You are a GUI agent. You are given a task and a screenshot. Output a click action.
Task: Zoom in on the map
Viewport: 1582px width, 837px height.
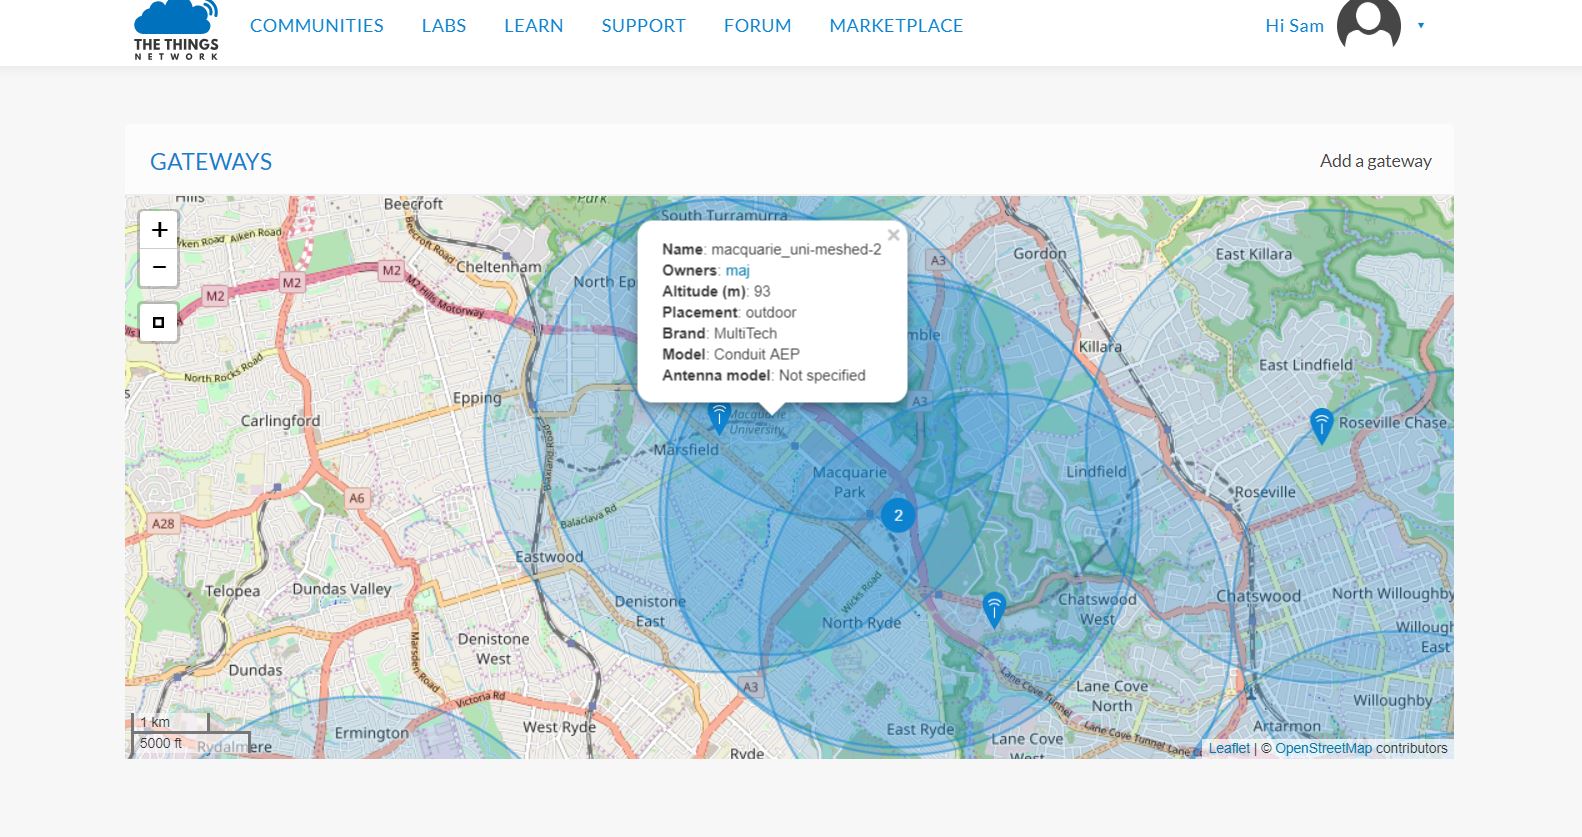pyautogui.click(x=159, y=230)
